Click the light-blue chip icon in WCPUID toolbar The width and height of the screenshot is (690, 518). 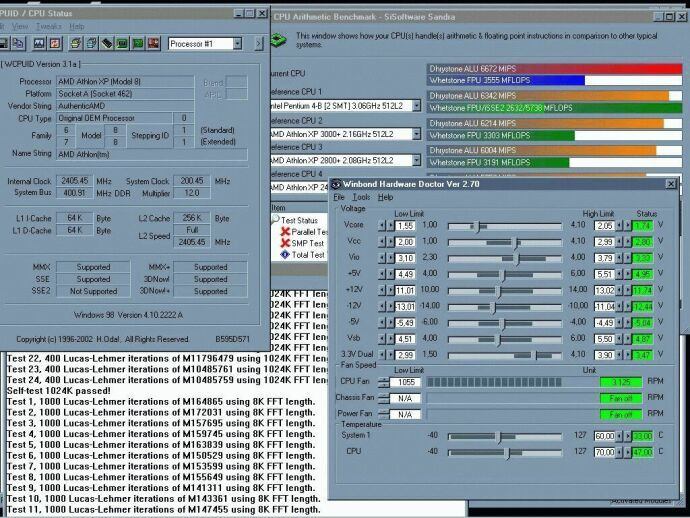[92, 43]
